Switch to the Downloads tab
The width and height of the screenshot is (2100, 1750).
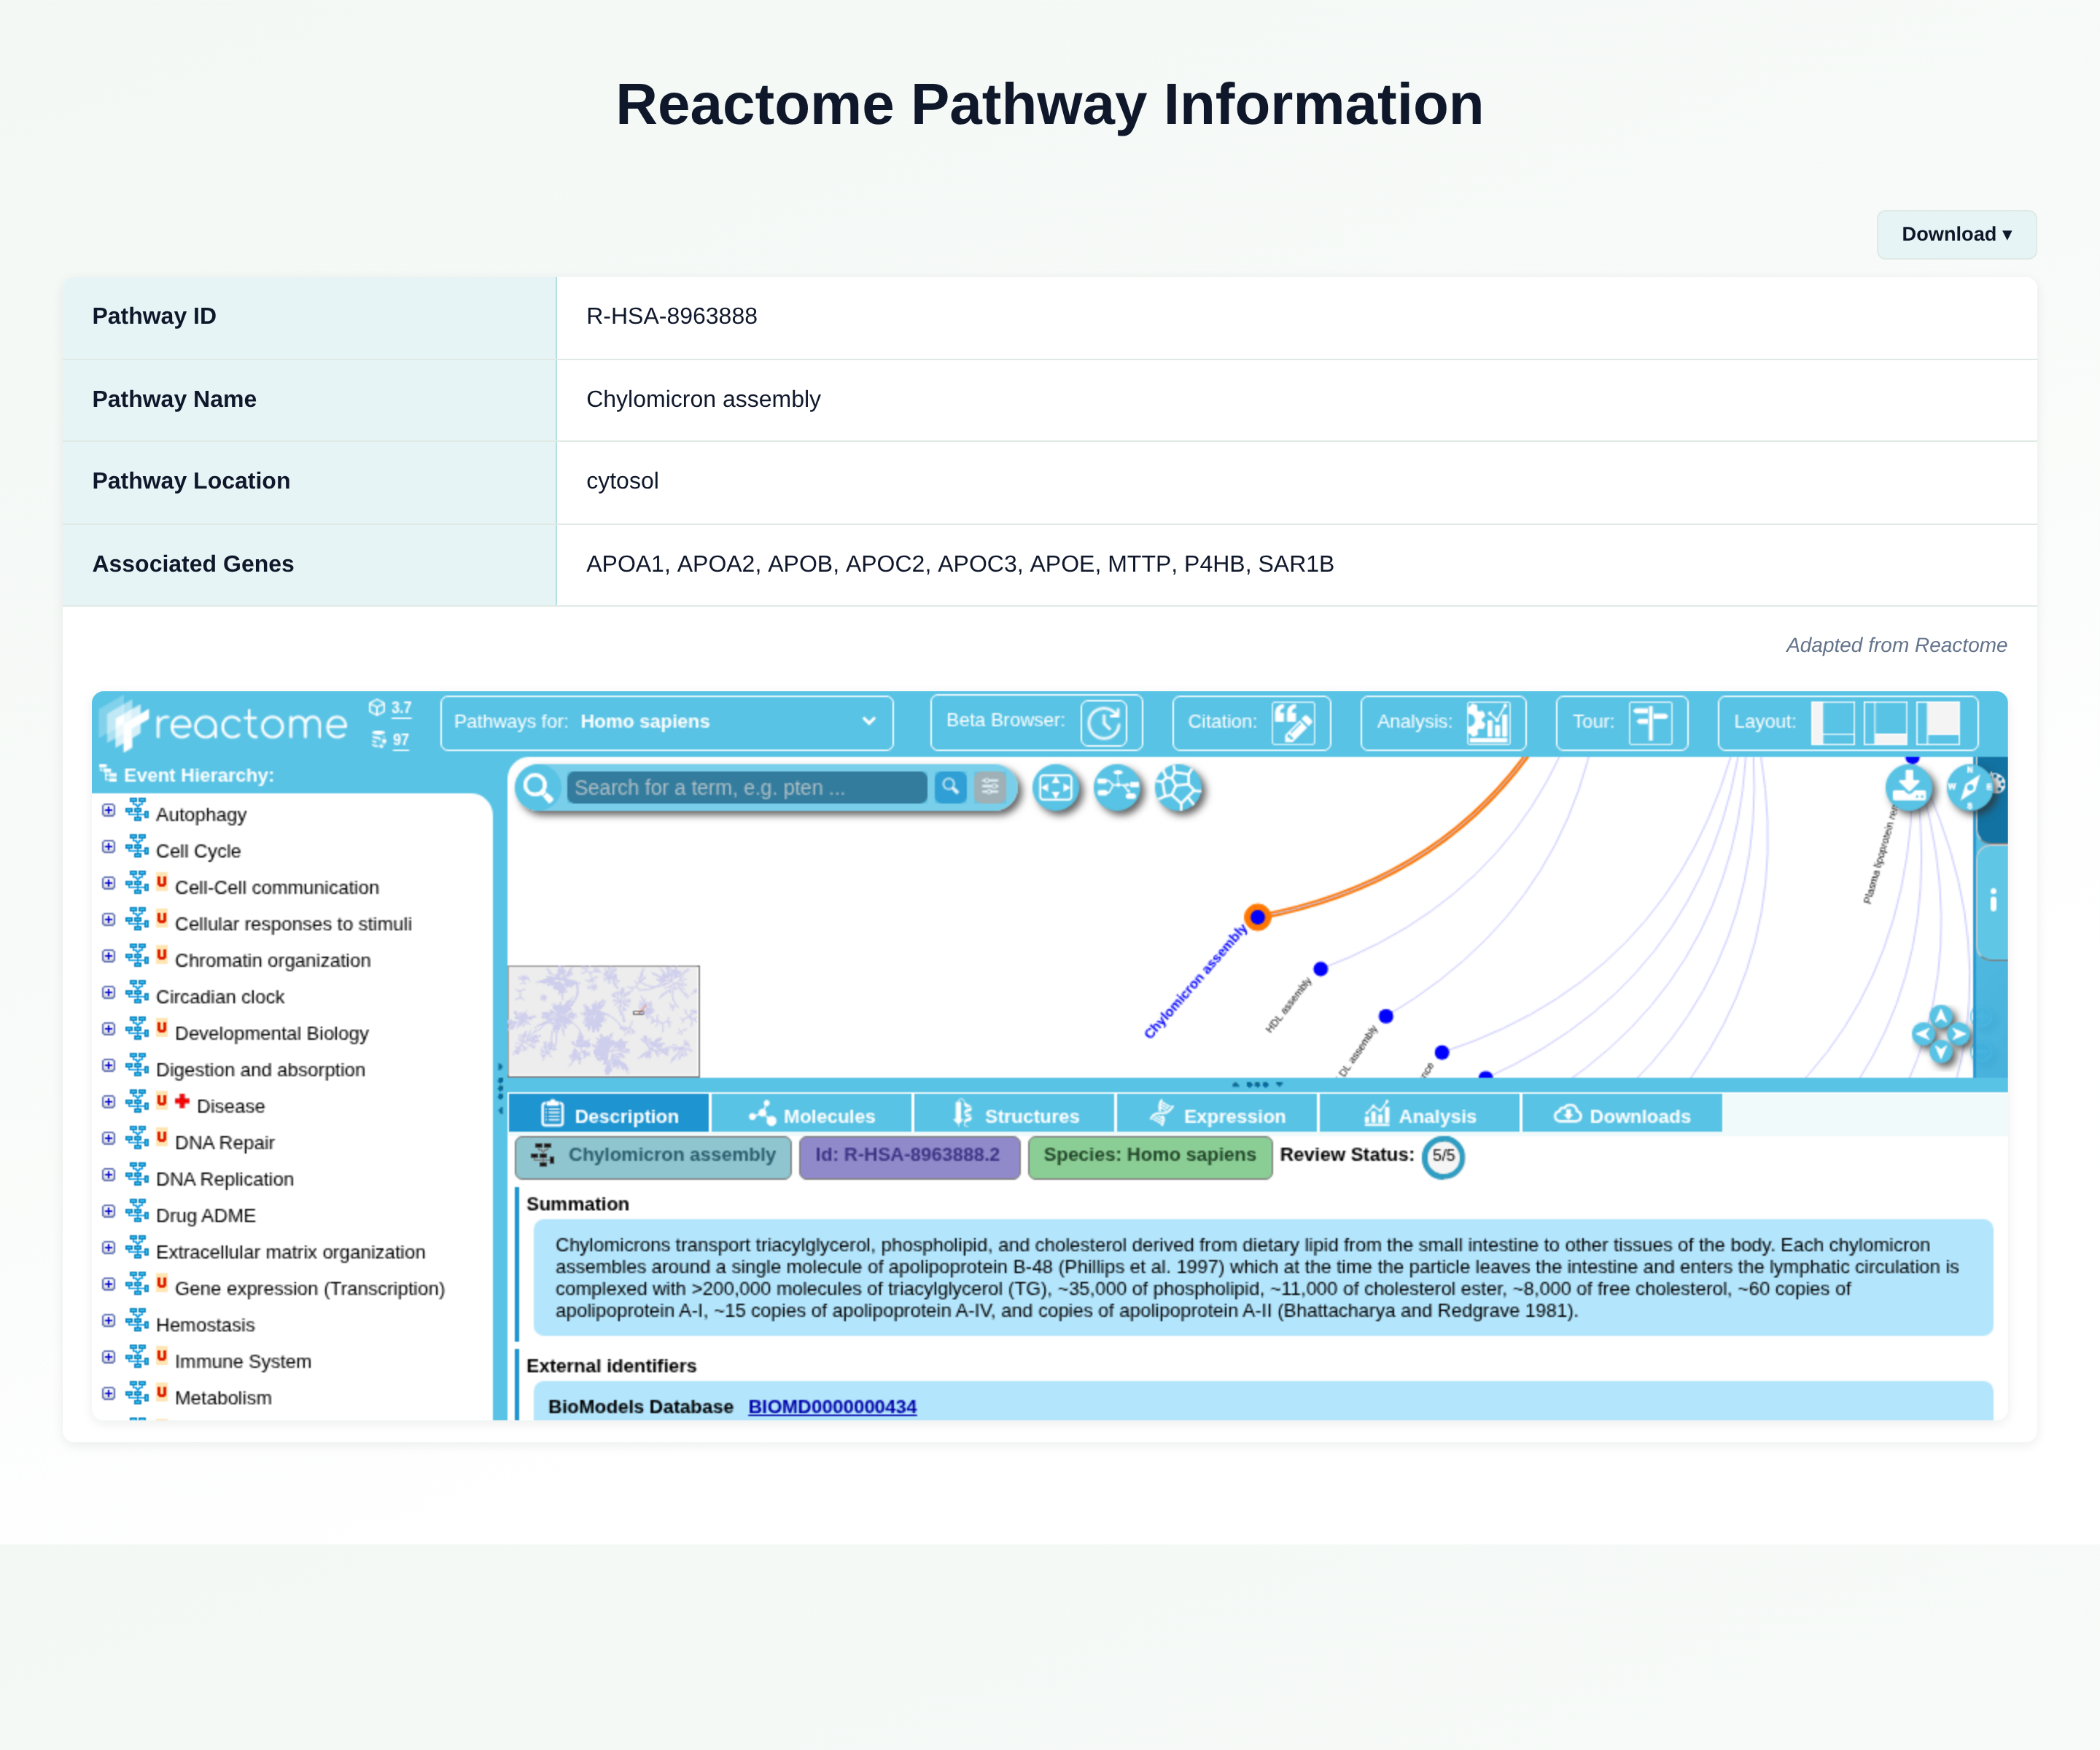[x=1622, y=1114]
